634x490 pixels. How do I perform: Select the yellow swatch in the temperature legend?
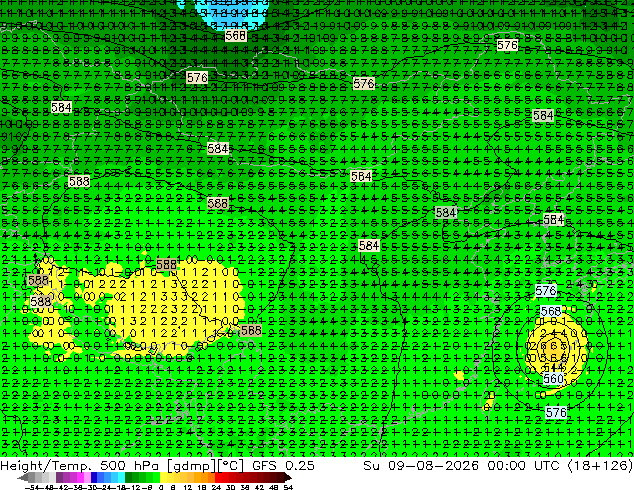coord(163,477)
